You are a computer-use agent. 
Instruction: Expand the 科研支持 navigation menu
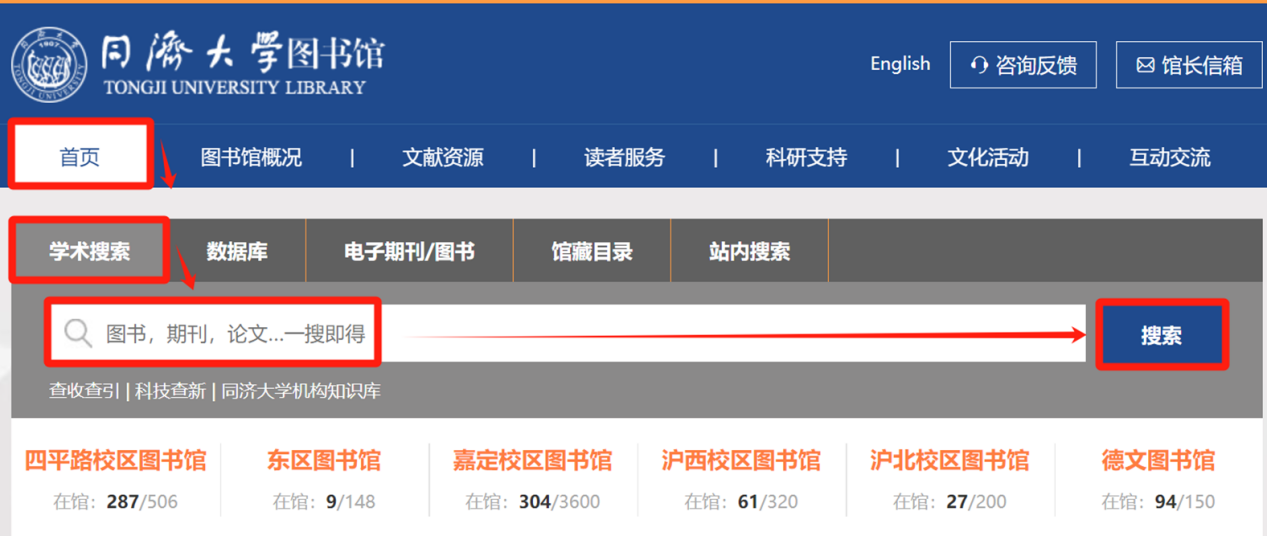(805, 157)
